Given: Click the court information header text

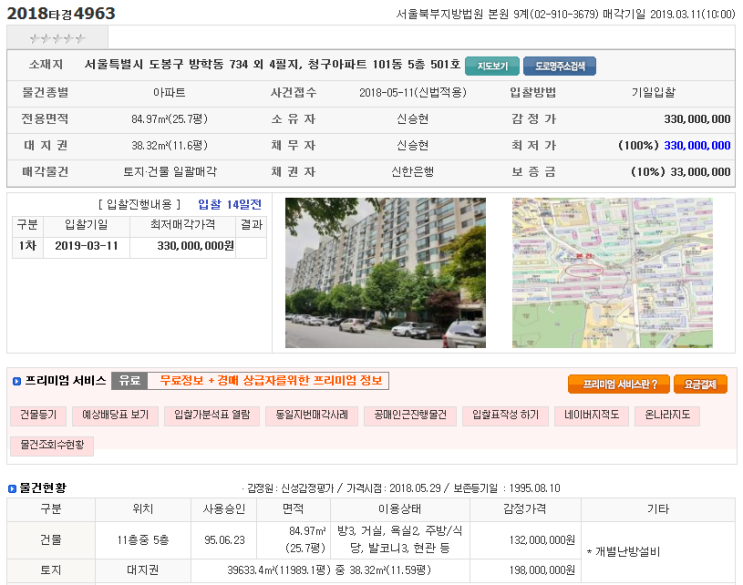Looking at the screenshot, I should [565, 14].
